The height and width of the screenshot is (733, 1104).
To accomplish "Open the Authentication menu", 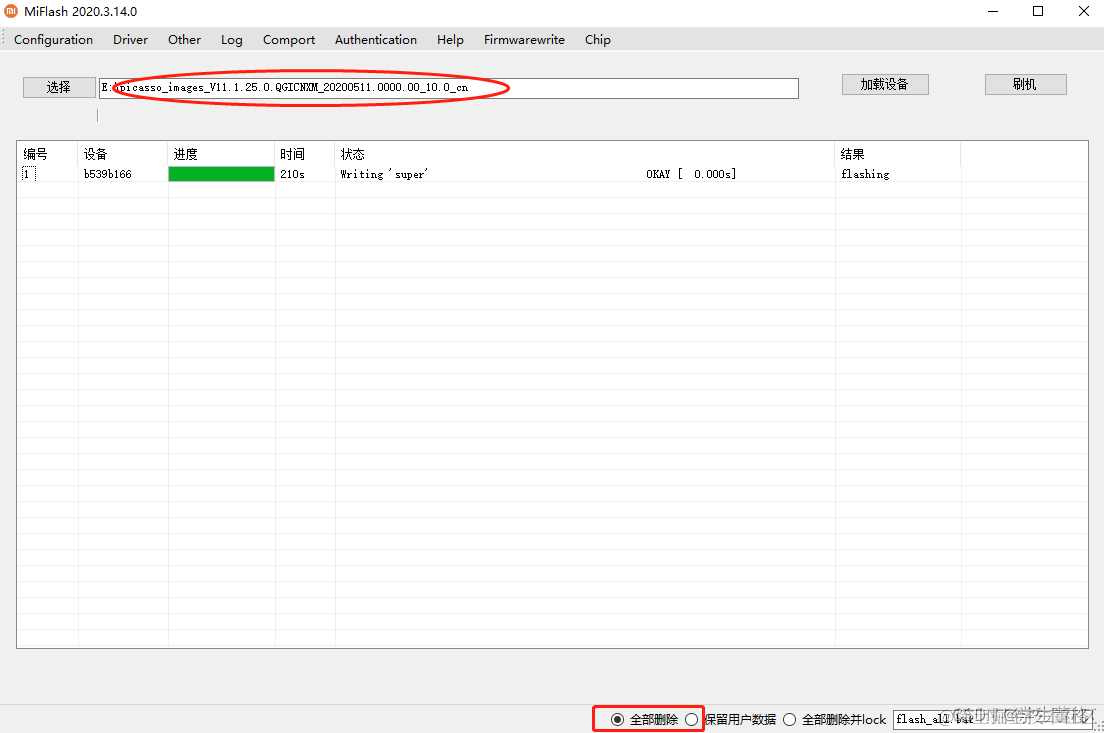I will [375, 40].
